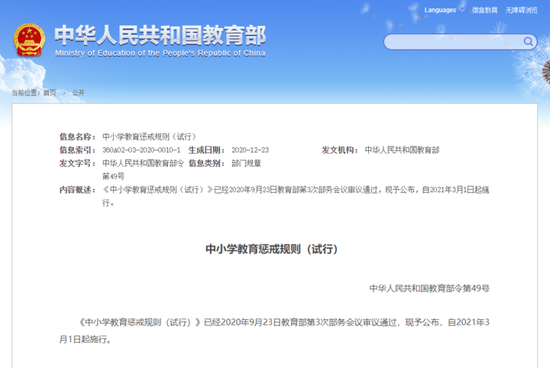Click the 当前位置 breadcrumb label
Image resolution: width=550 pixels, height=368 pixels.
(x=26, y=93)
